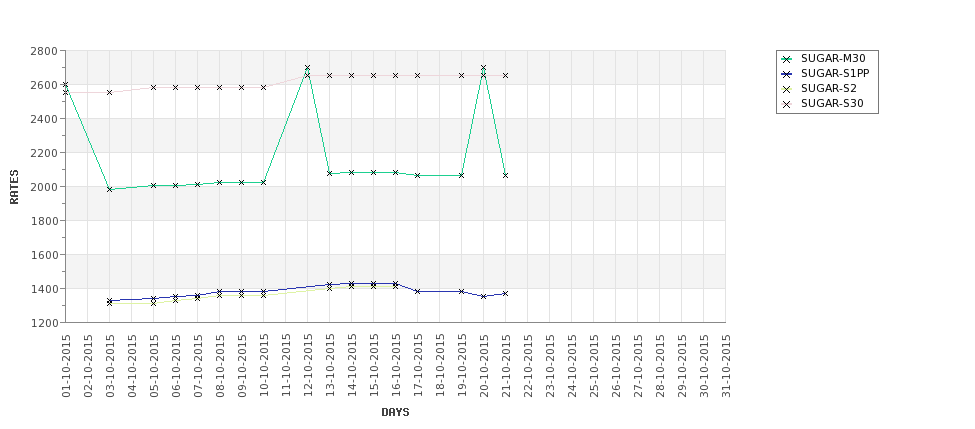Click the 16-10-2015 date label

click(396, 366)
